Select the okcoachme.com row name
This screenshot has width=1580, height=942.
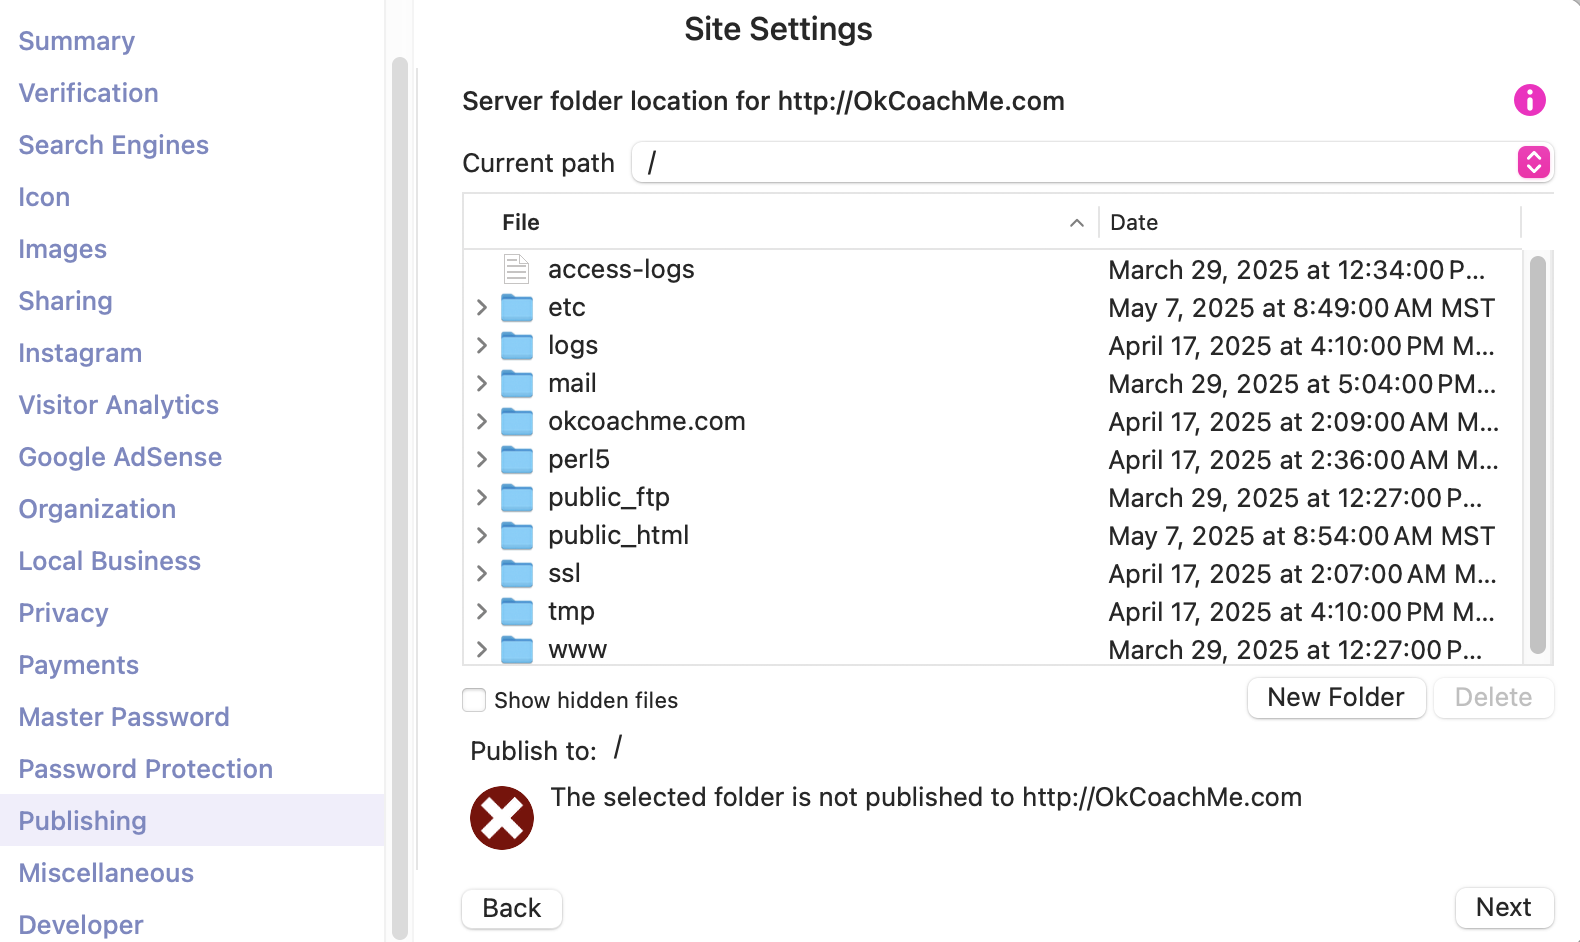click(647, 421)
